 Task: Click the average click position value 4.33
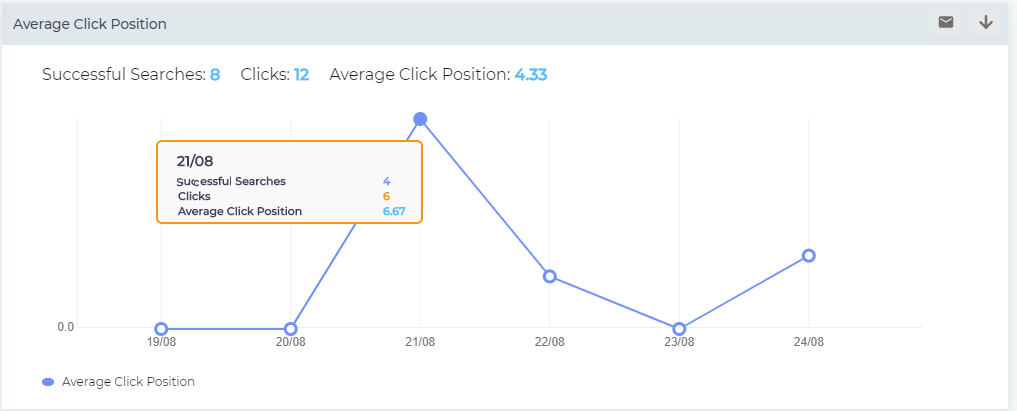[x=530, y=75]
